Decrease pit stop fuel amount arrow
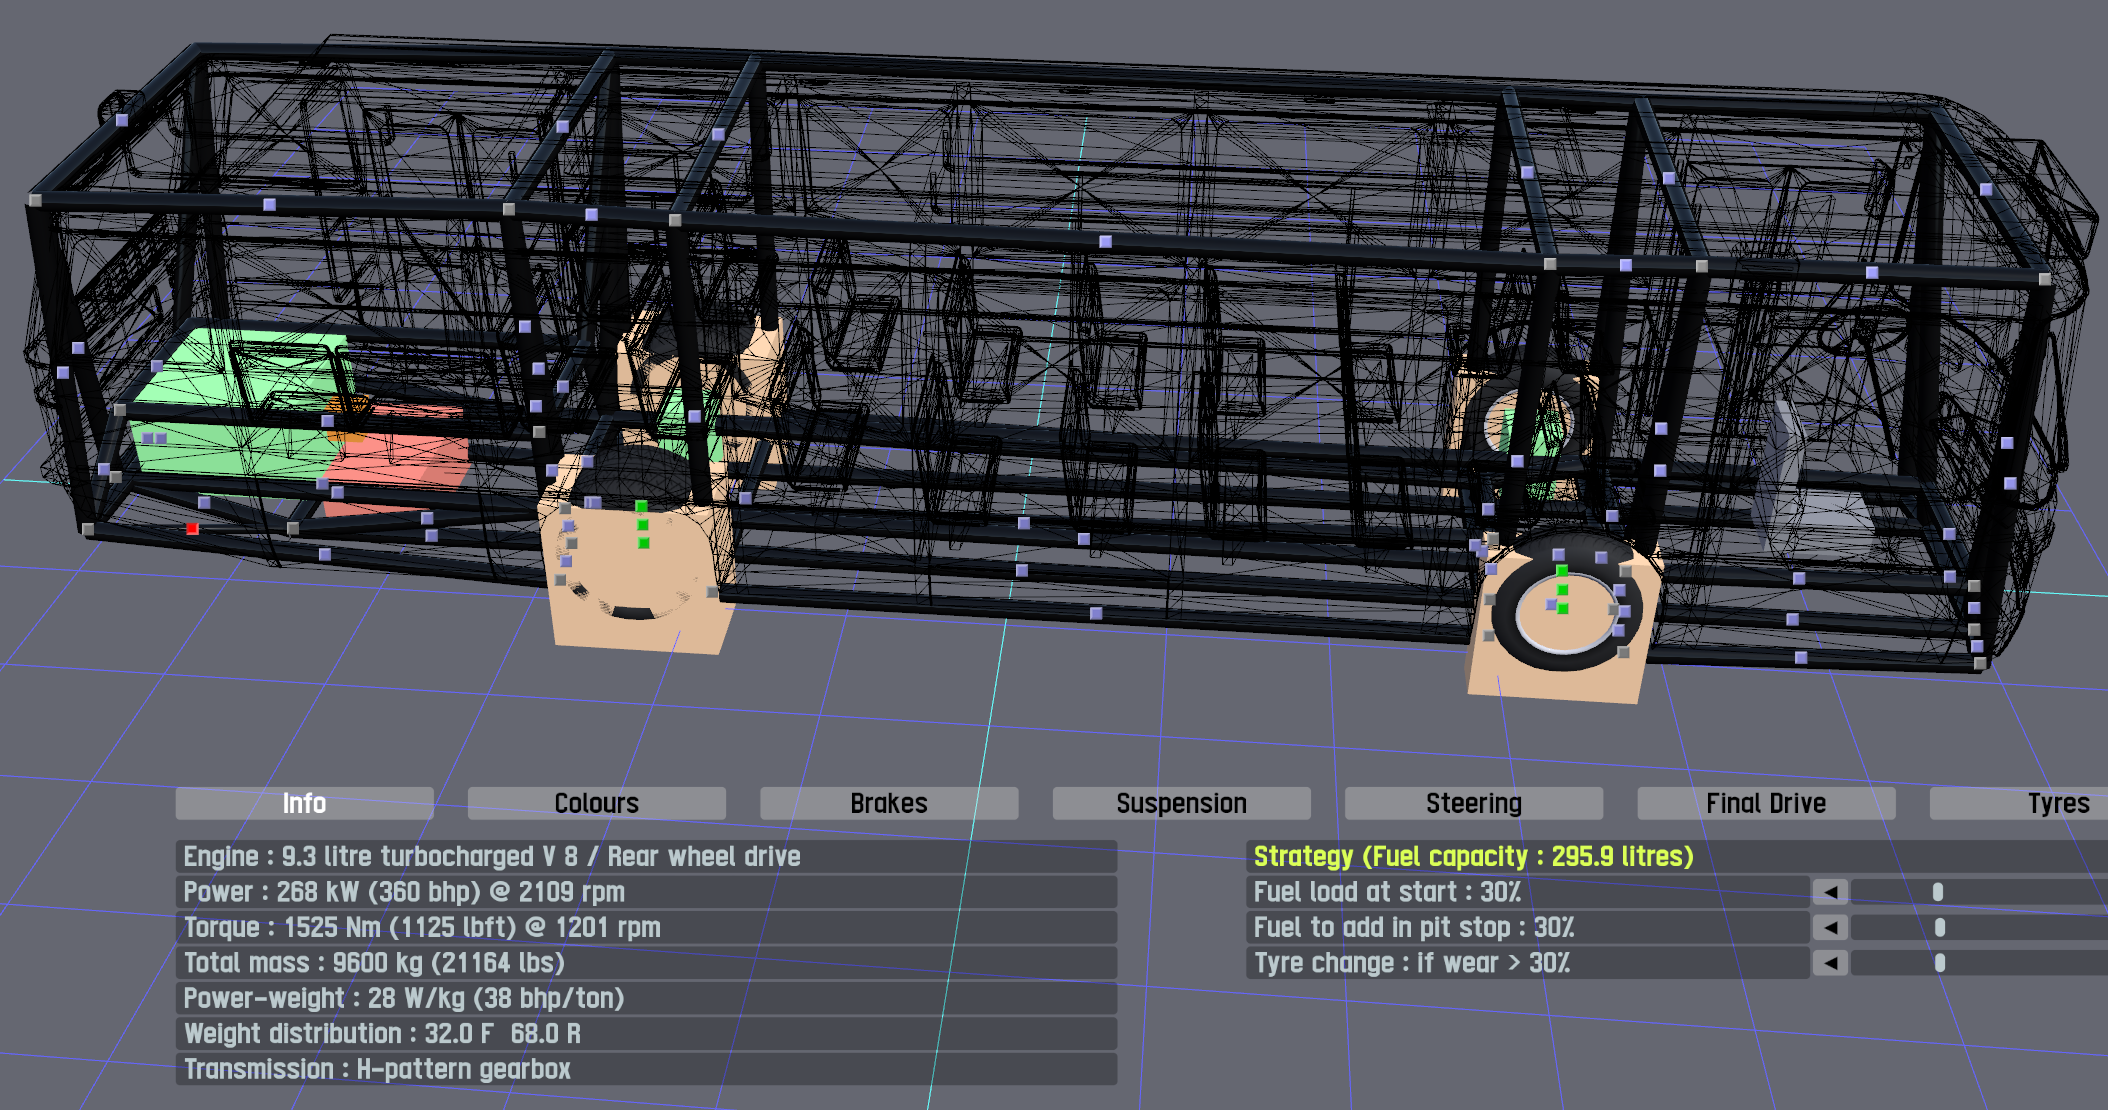 1830,928
